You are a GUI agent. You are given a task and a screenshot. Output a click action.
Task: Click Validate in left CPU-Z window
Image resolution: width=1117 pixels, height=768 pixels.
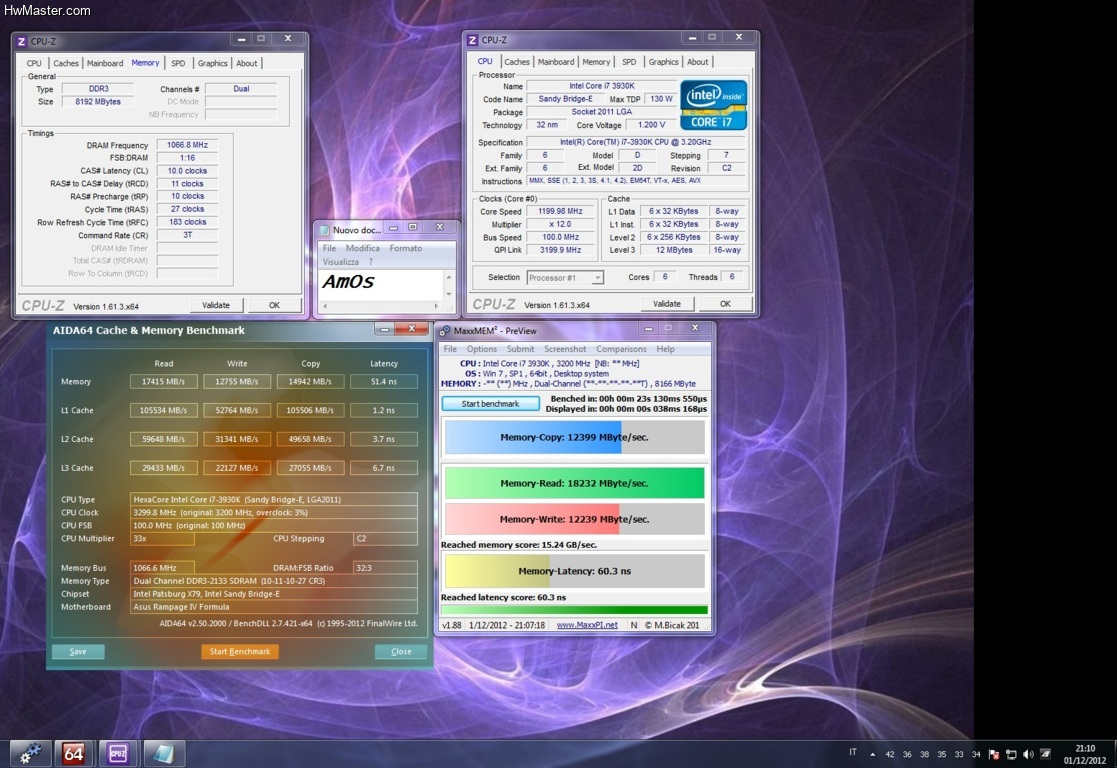[216, 305]
